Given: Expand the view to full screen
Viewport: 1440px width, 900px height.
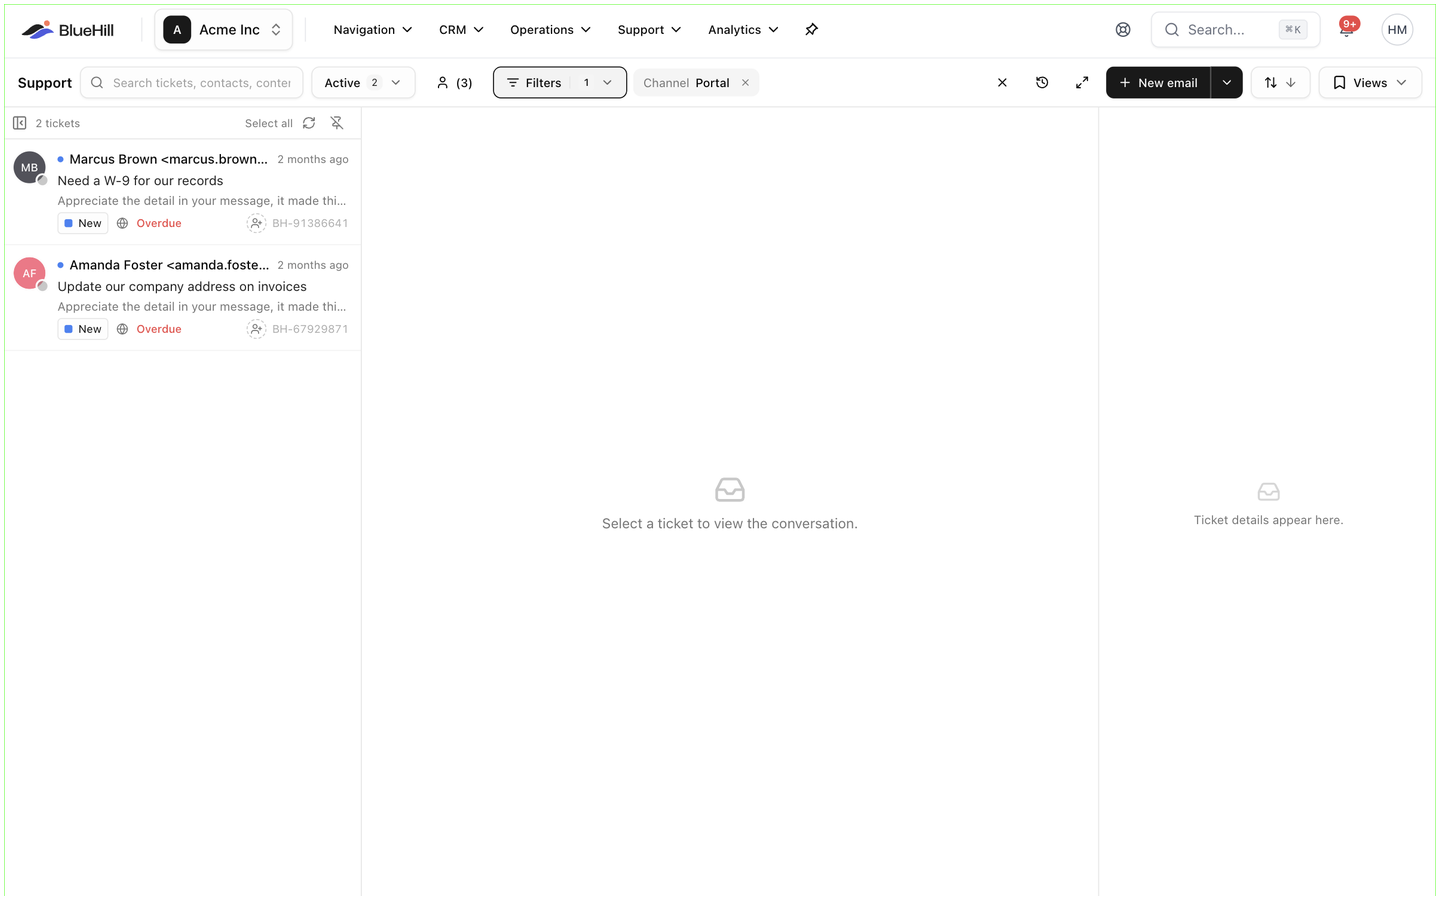Looking at the screenshot, I should [1082, 83].
